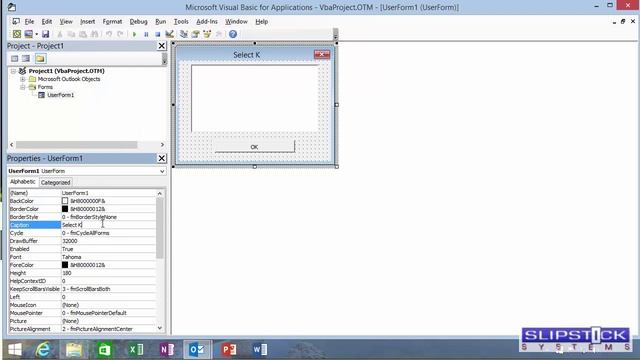Click the project tree horizontal scrollbar right arrow

[162, 145]
